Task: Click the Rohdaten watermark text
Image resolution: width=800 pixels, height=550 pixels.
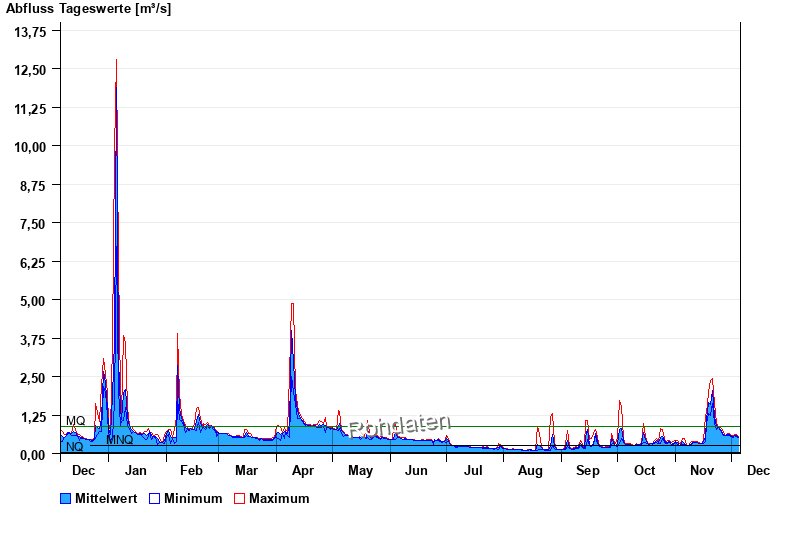Action: (400, 427)
